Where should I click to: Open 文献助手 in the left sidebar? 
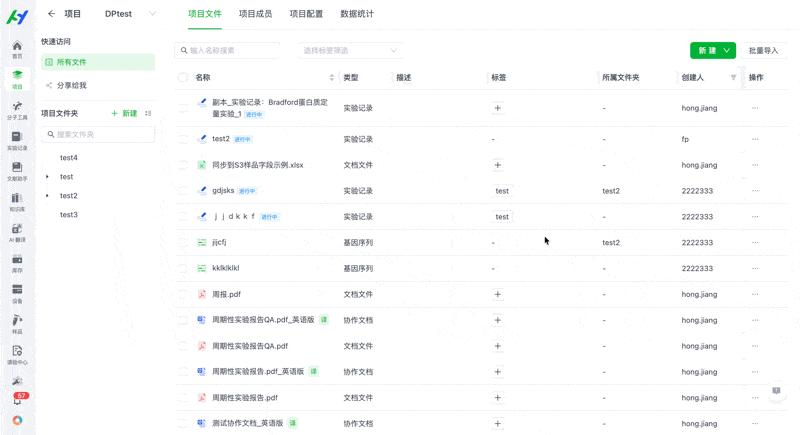[17, 171]
